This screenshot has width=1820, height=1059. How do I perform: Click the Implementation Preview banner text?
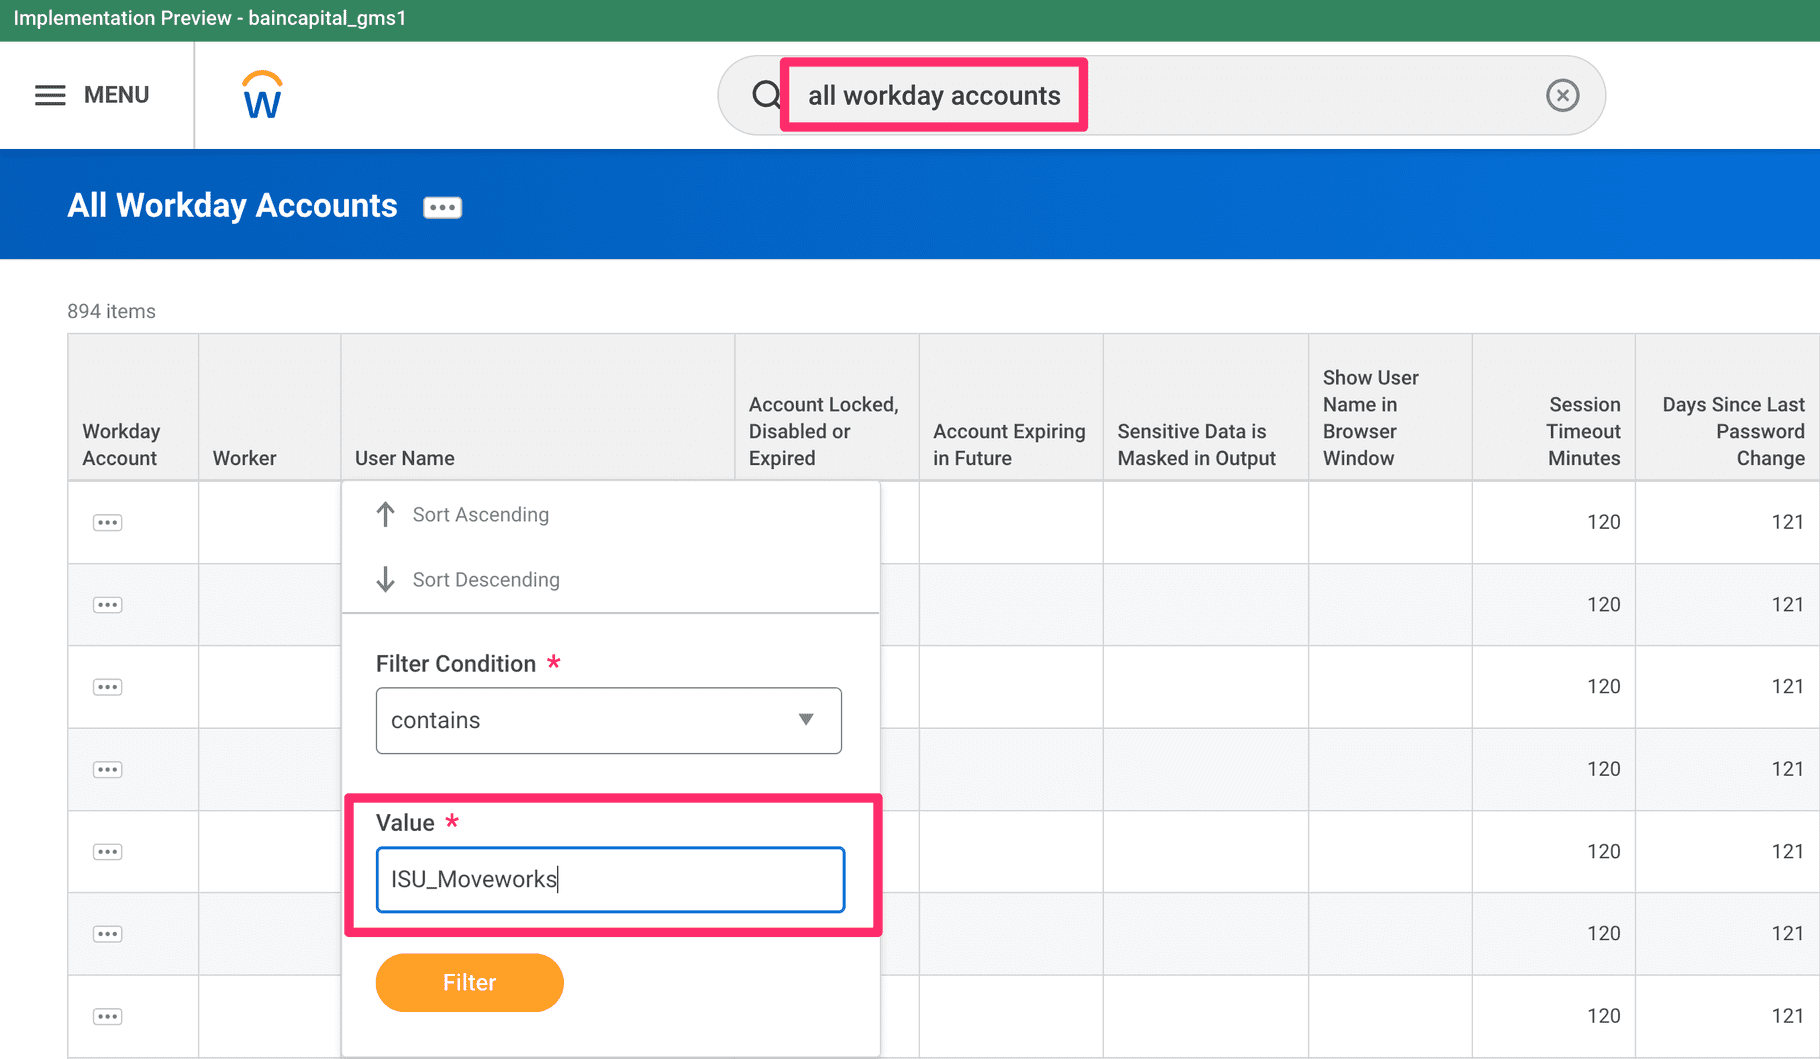point(210,19)
